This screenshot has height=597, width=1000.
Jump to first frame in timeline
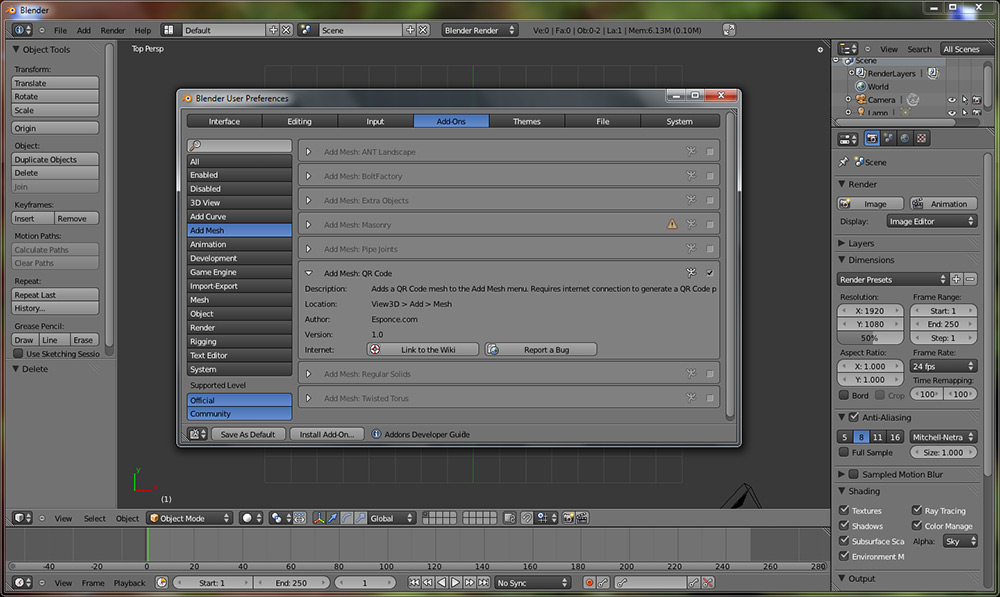tap(414, 582)
